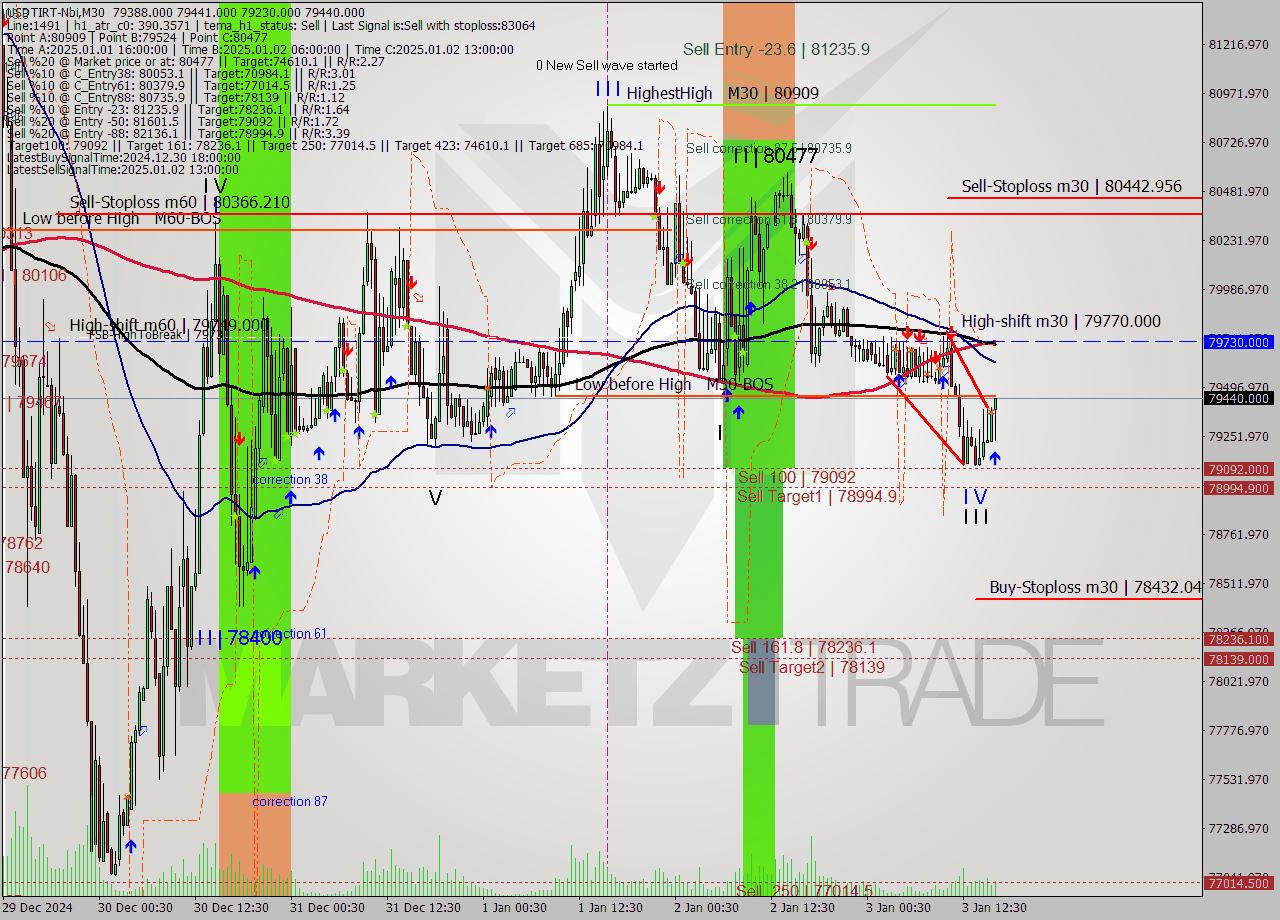Click the red 79092.000 price tag
Screen dimensions: 1280x920
click(1239, 469)
